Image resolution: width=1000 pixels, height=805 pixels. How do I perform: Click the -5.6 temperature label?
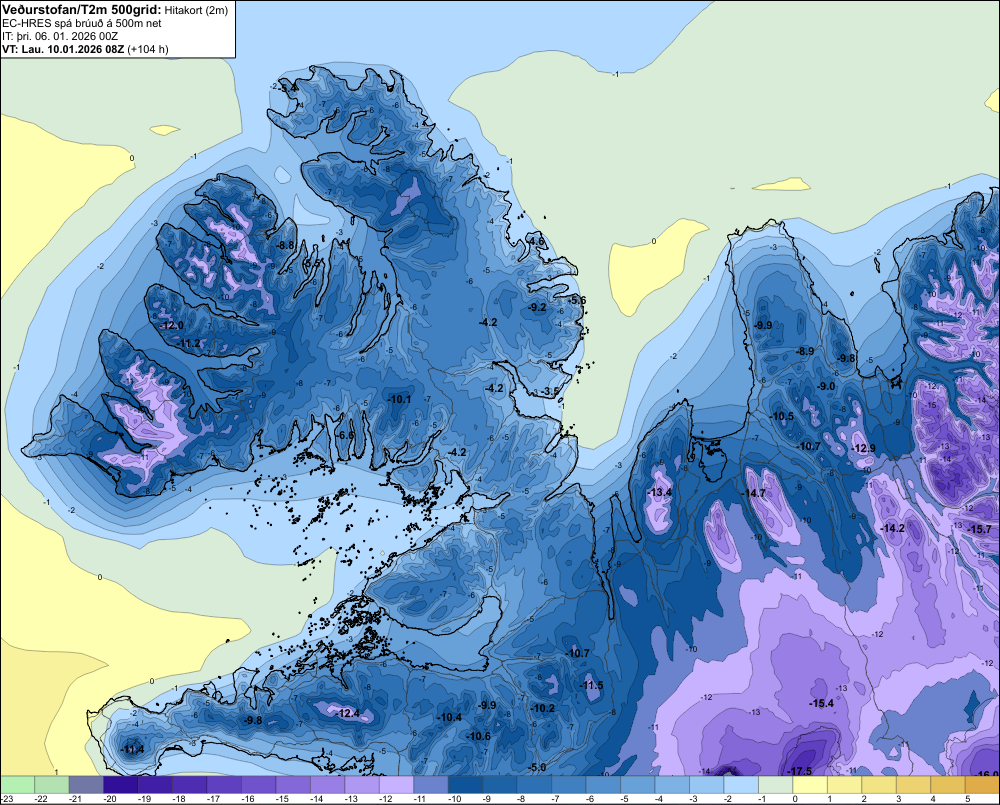coord(577,300)
